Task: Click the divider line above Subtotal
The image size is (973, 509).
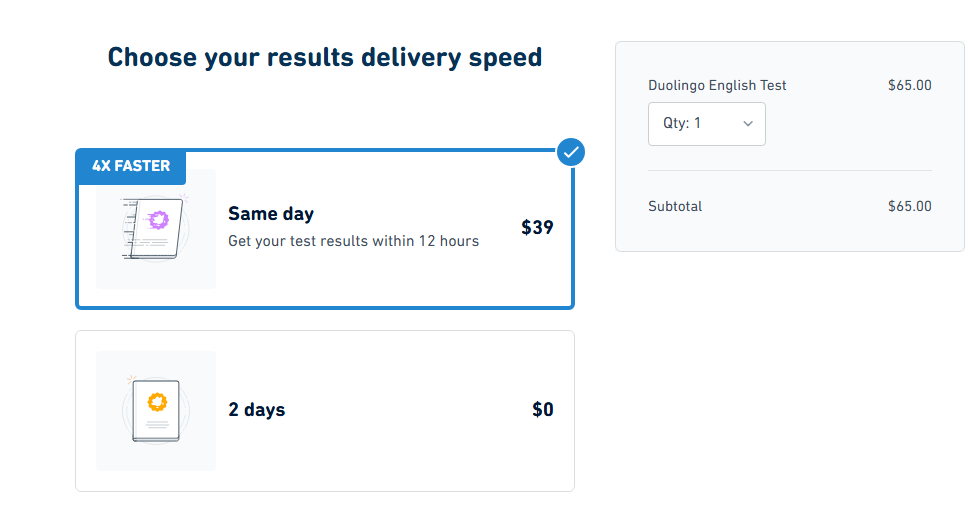Action: click(790, 171)
